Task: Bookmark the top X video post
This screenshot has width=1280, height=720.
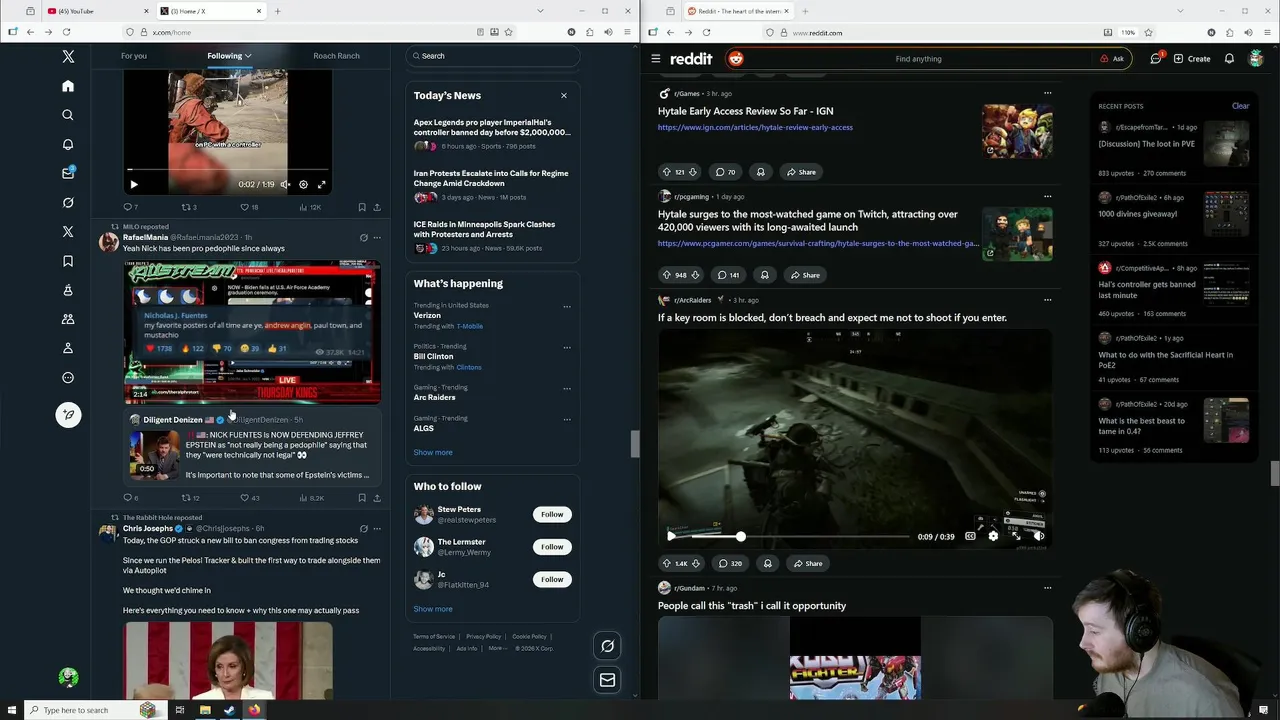Action: click(361, 207)
